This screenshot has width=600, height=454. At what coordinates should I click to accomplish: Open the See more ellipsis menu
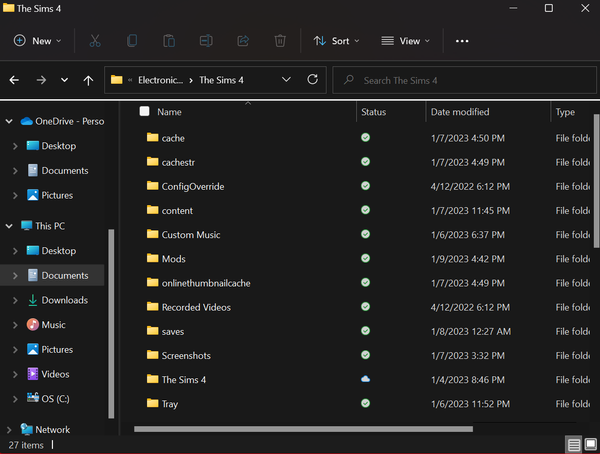point(462,41)
